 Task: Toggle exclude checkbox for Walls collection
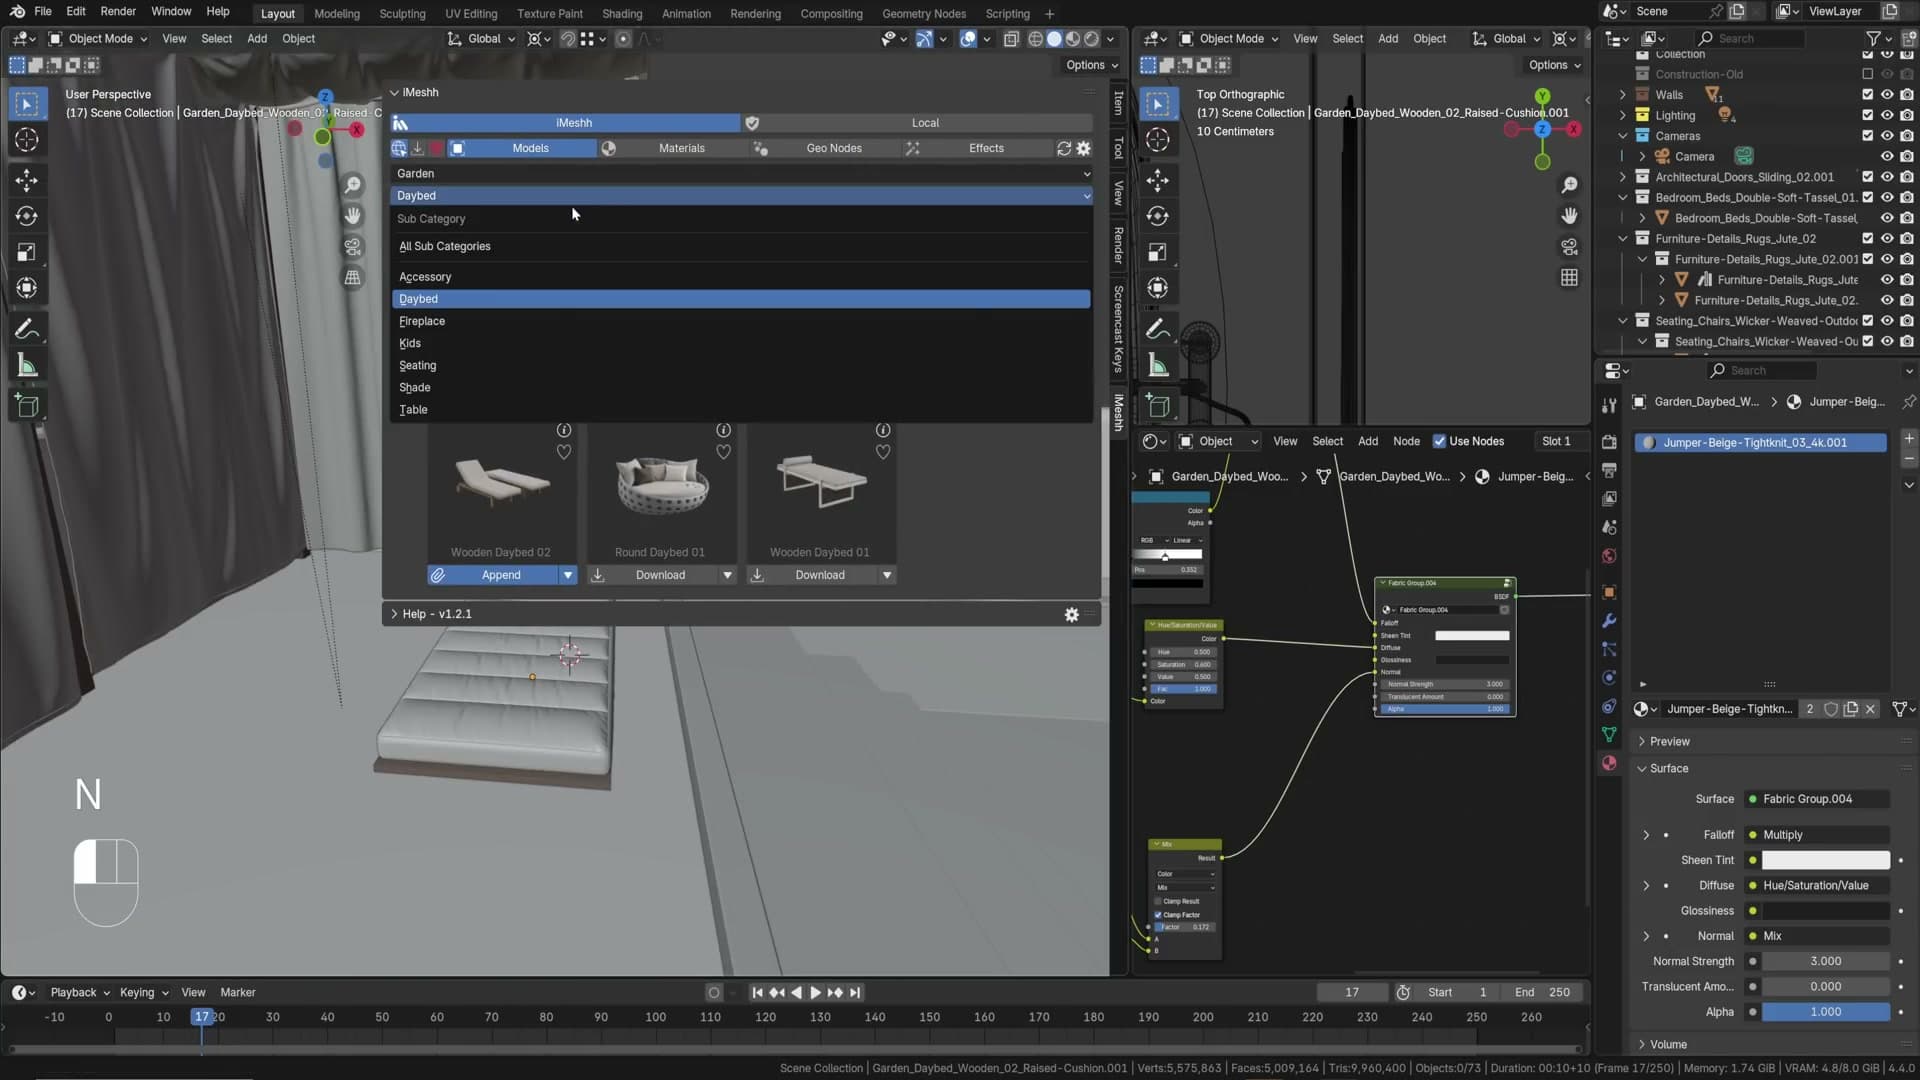[1867, 95]
